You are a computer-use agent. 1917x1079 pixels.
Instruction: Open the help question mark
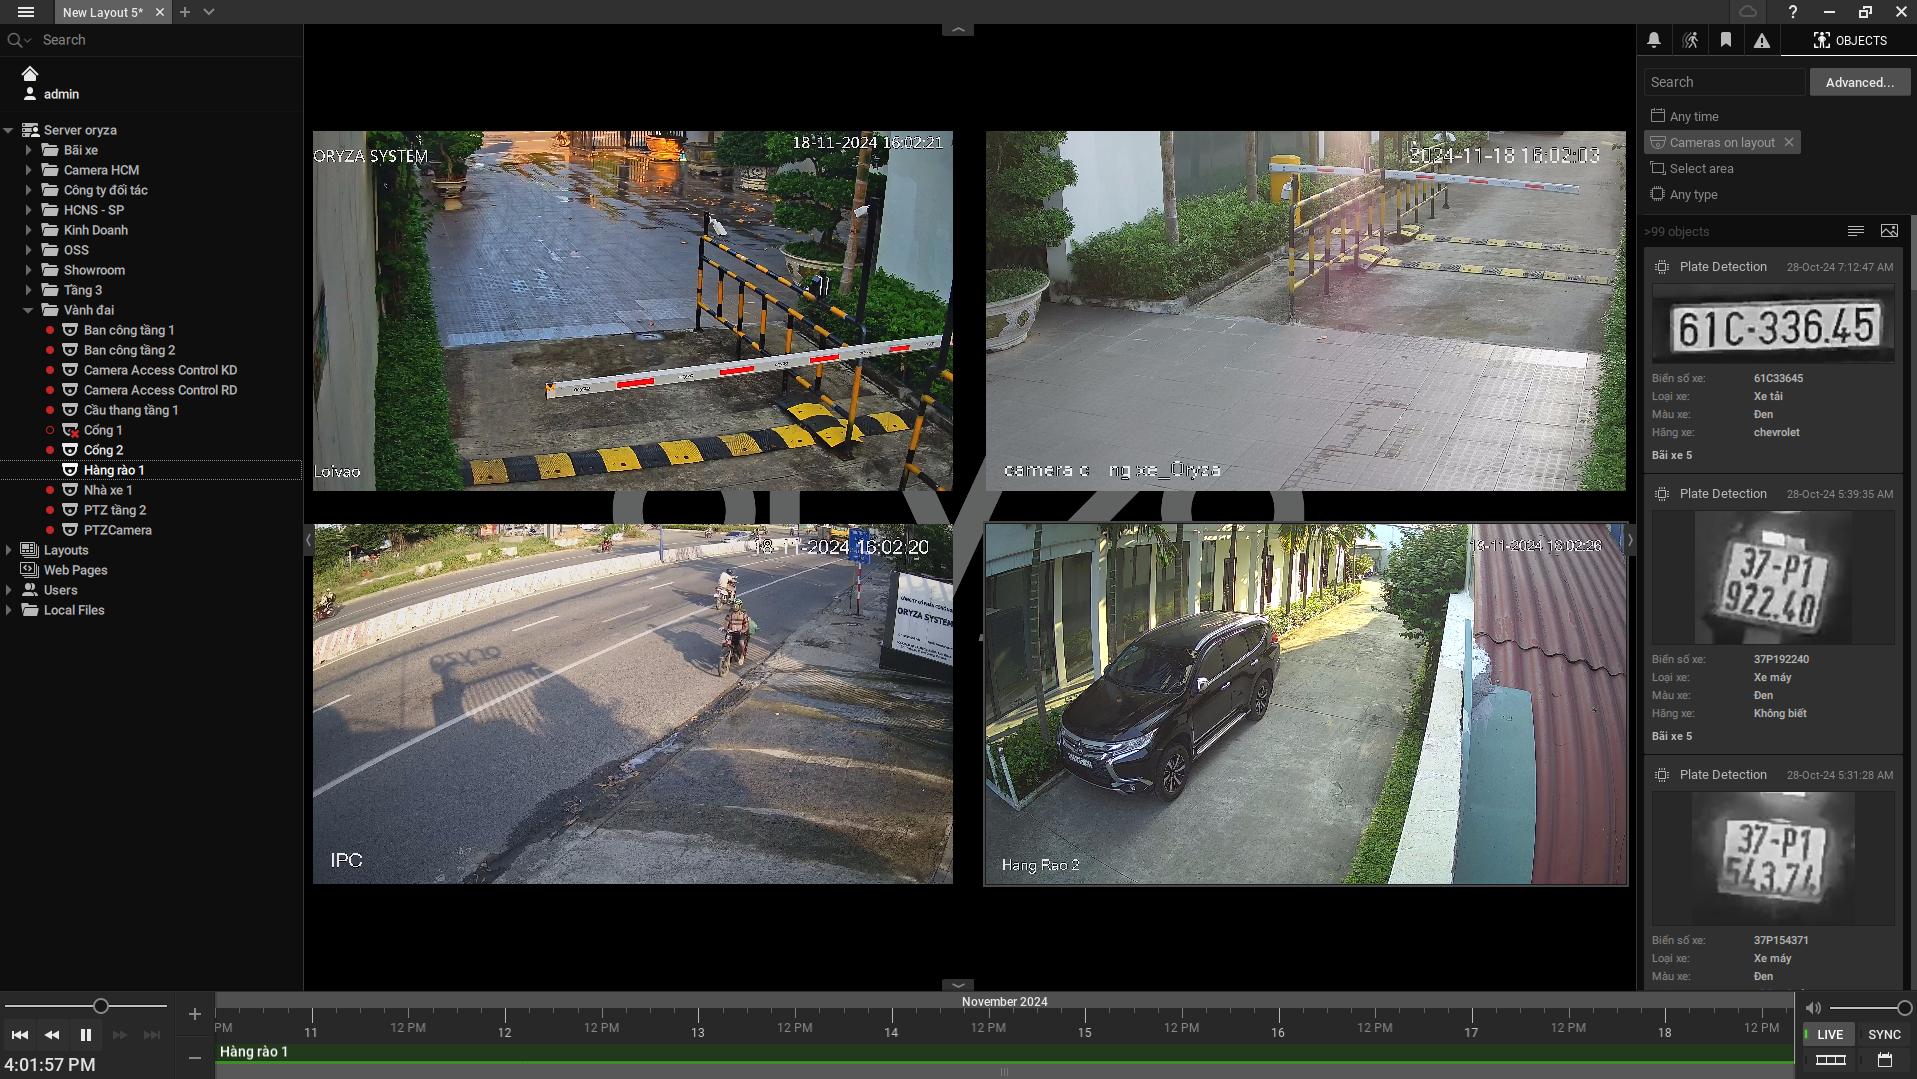click(1793, 12)
